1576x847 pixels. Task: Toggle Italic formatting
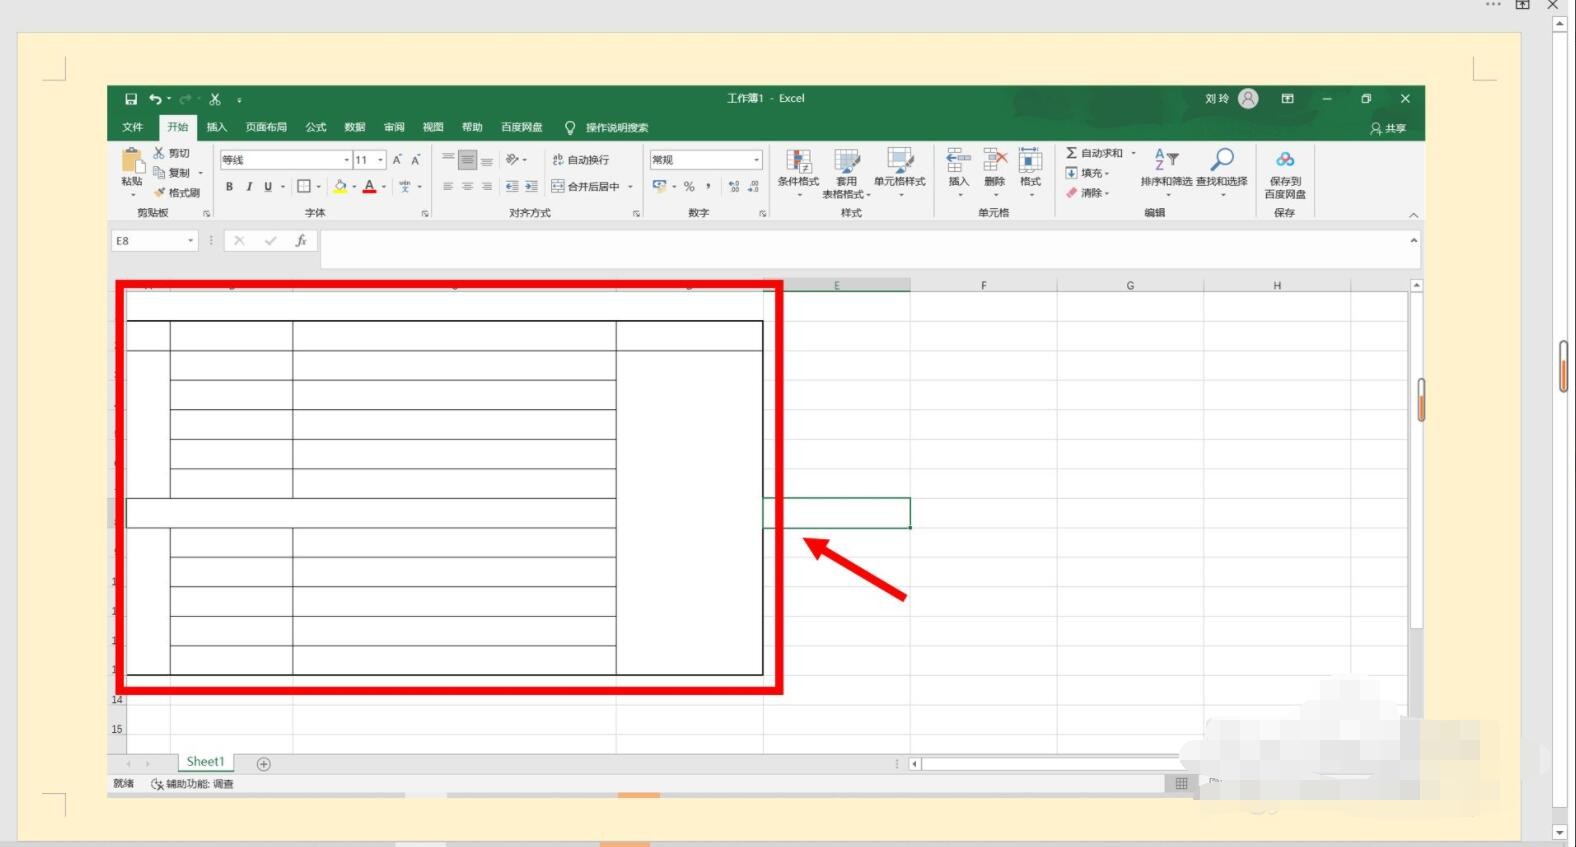(249, 187)
